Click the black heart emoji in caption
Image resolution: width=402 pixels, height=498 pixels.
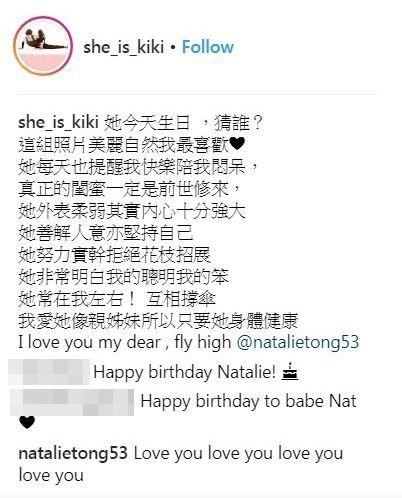click(238, 145)
